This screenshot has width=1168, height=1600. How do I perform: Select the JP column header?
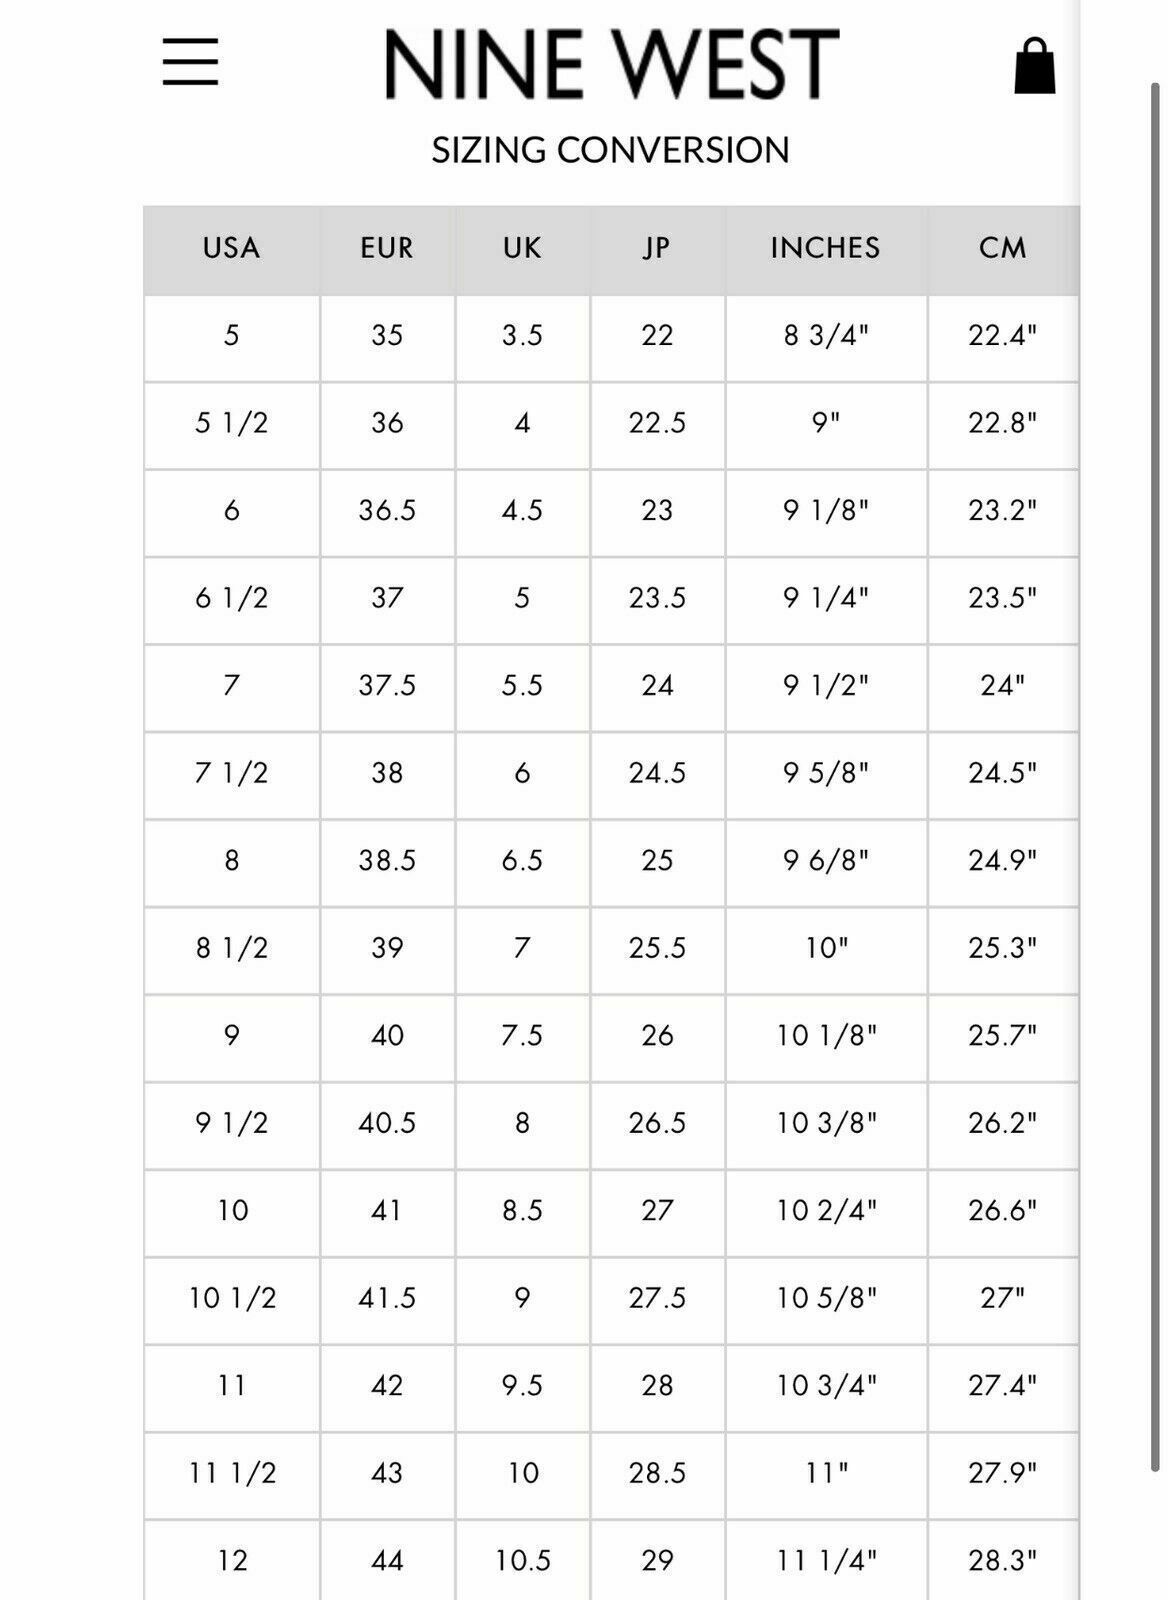coord(657,249)
